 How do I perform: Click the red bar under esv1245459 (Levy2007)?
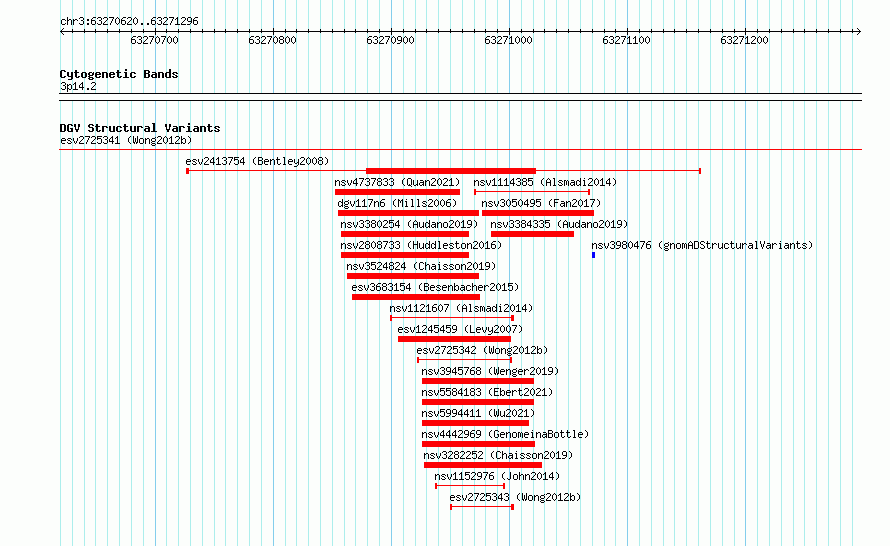455,339
